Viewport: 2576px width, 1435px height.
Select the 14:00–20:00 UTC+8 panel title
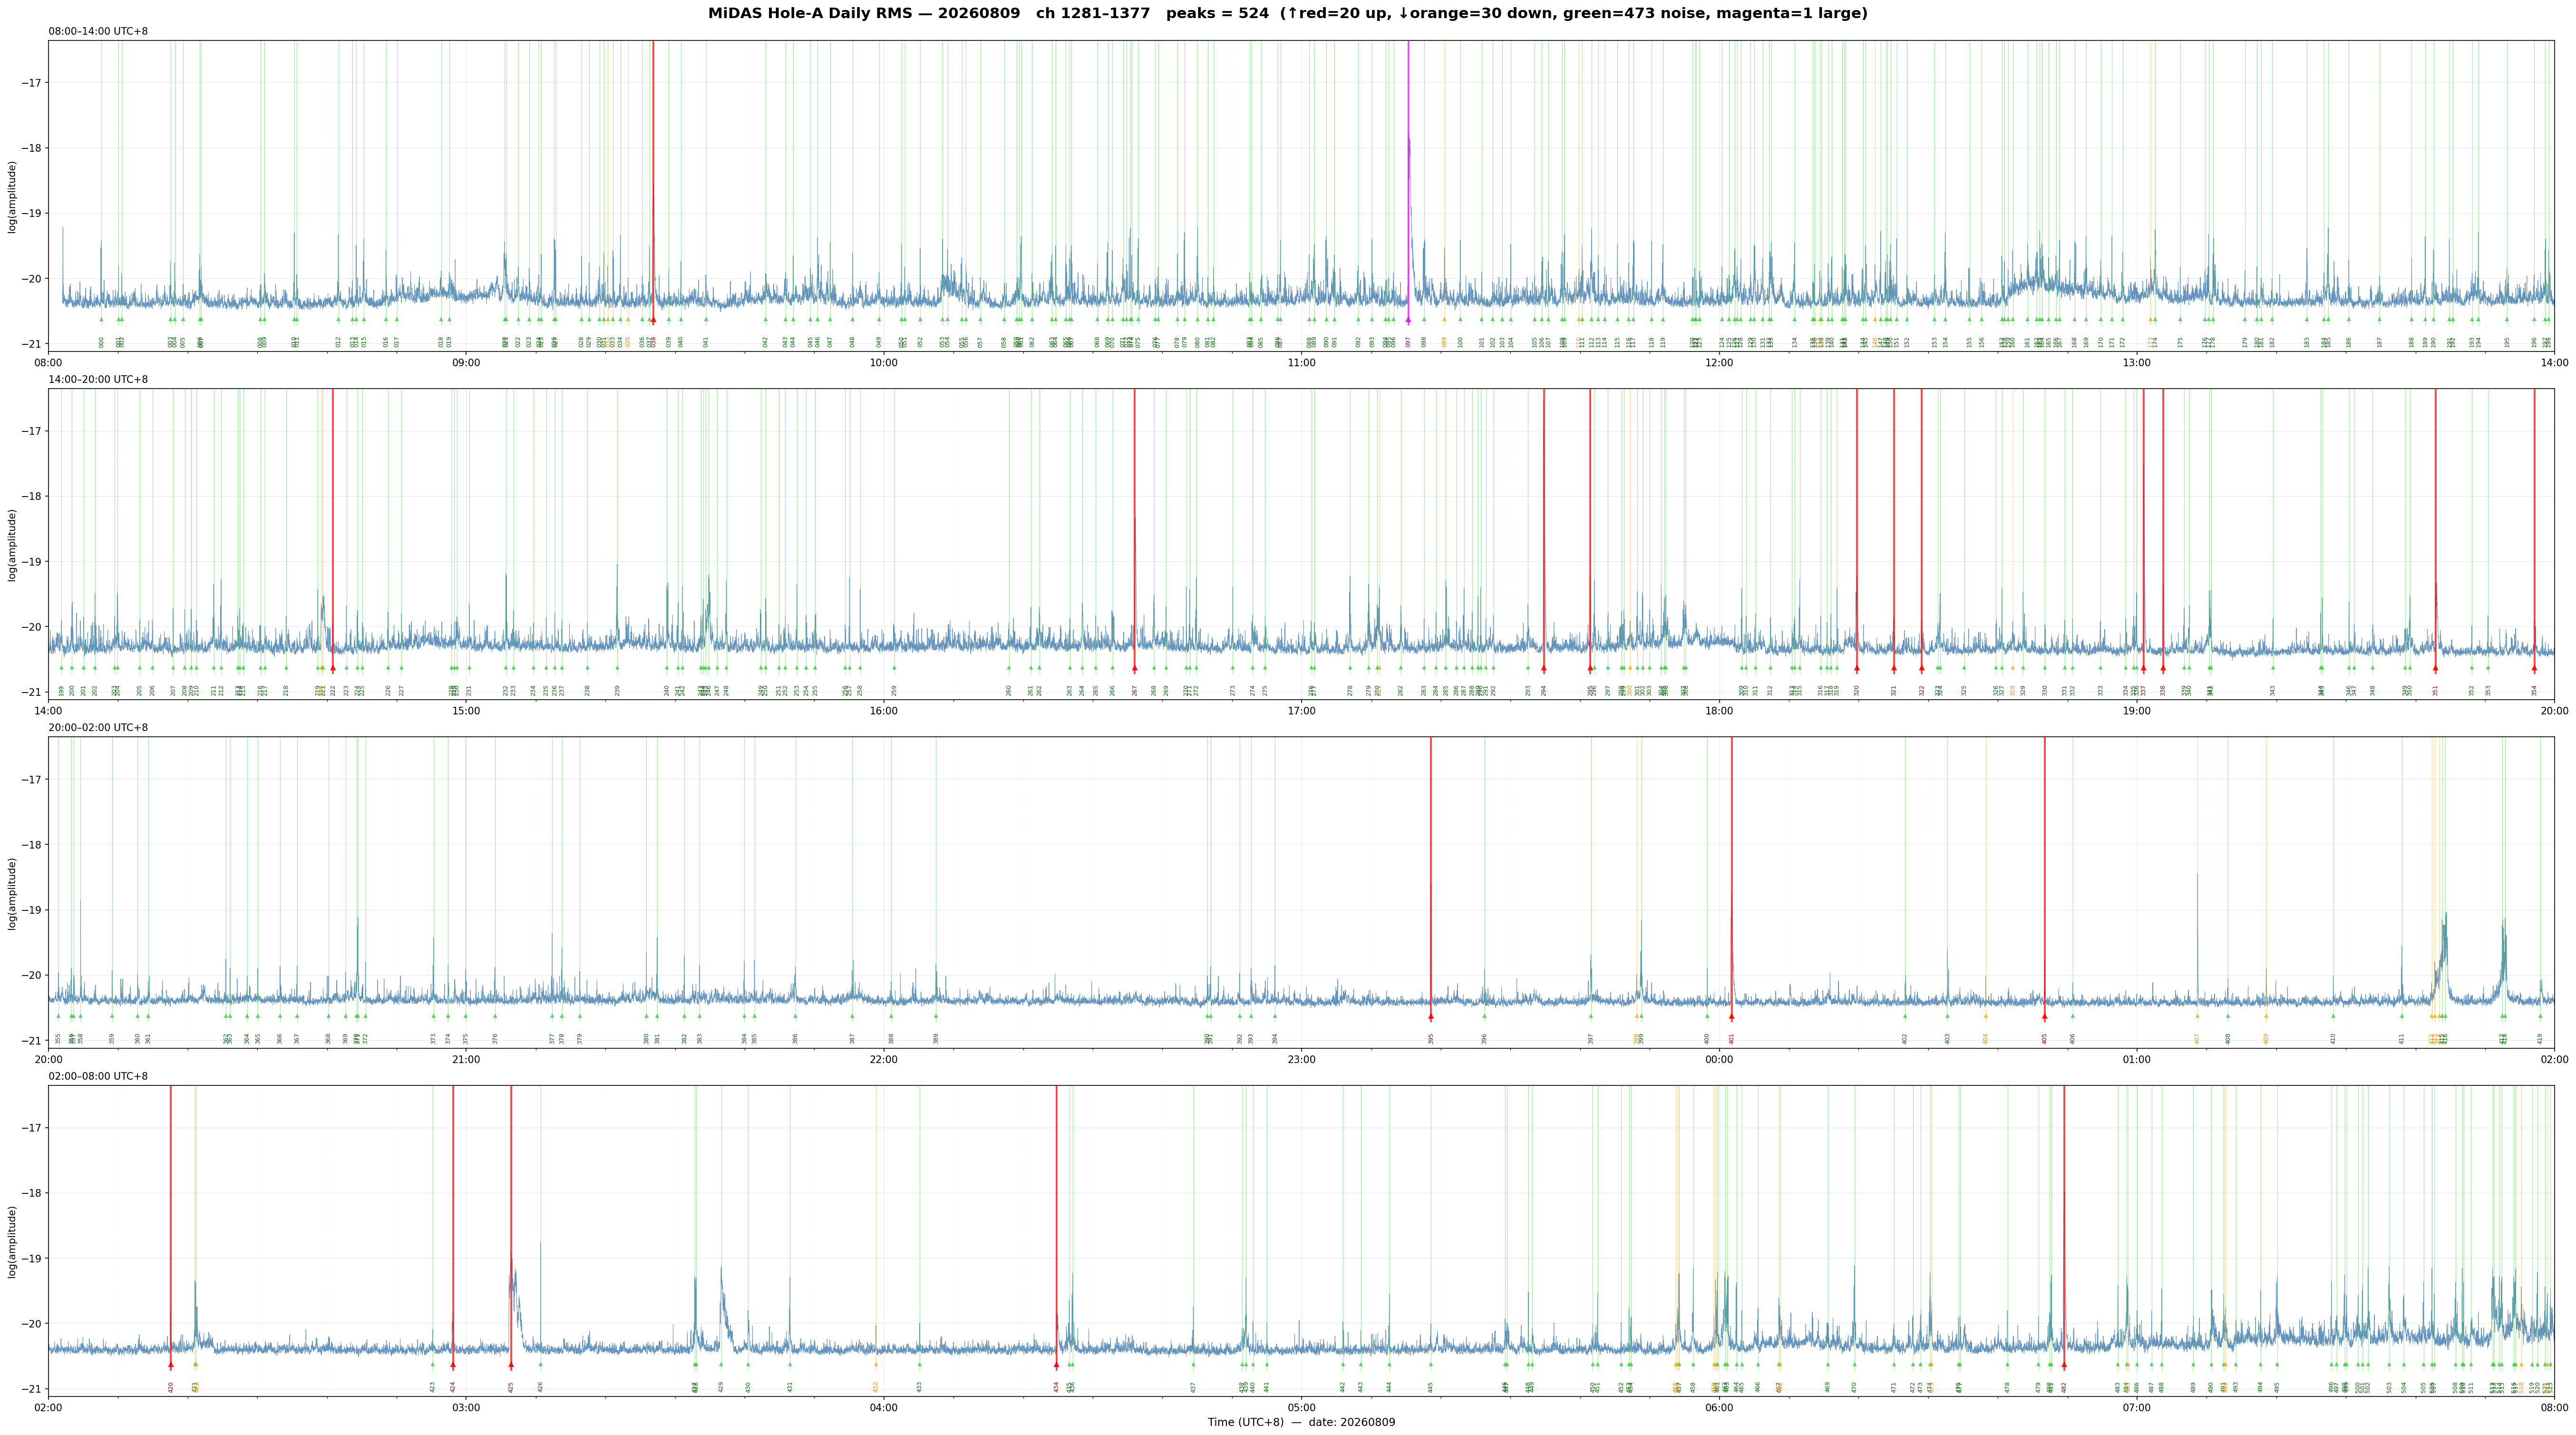click(x=98, y=380)
